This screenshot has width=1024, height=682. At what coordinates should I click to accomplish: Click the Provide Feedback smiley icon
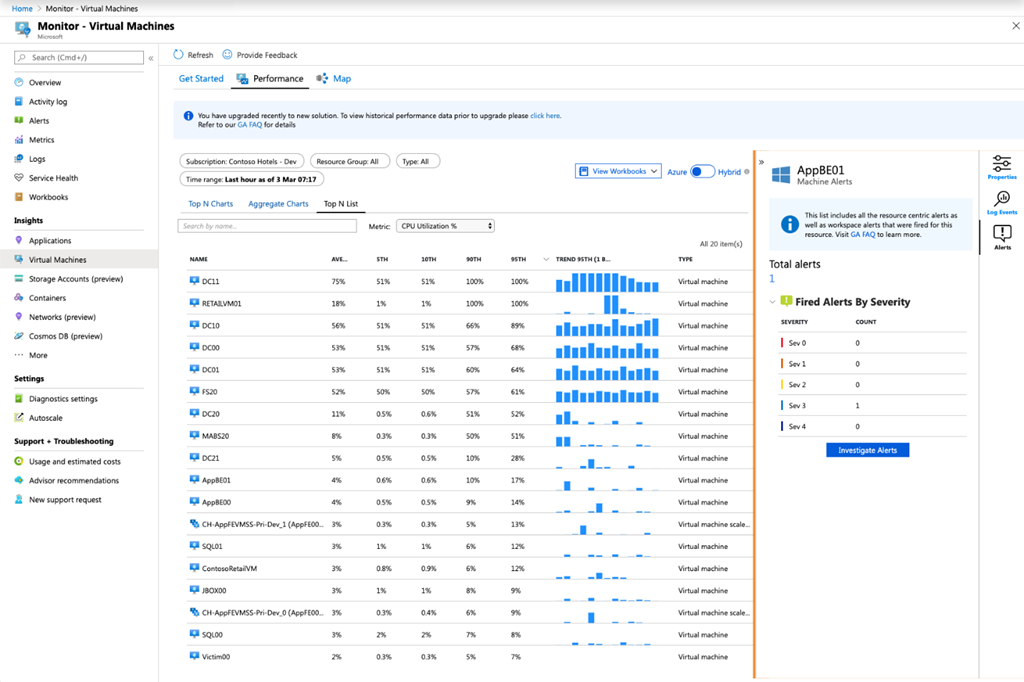pyautogui.click(x=227, y=55)
